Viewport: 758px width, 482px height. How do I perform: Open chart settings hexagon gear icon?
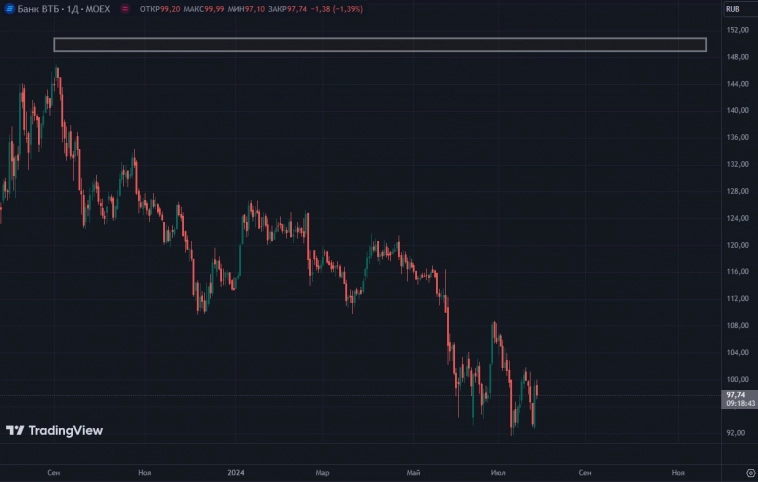(x=751, y=473)
